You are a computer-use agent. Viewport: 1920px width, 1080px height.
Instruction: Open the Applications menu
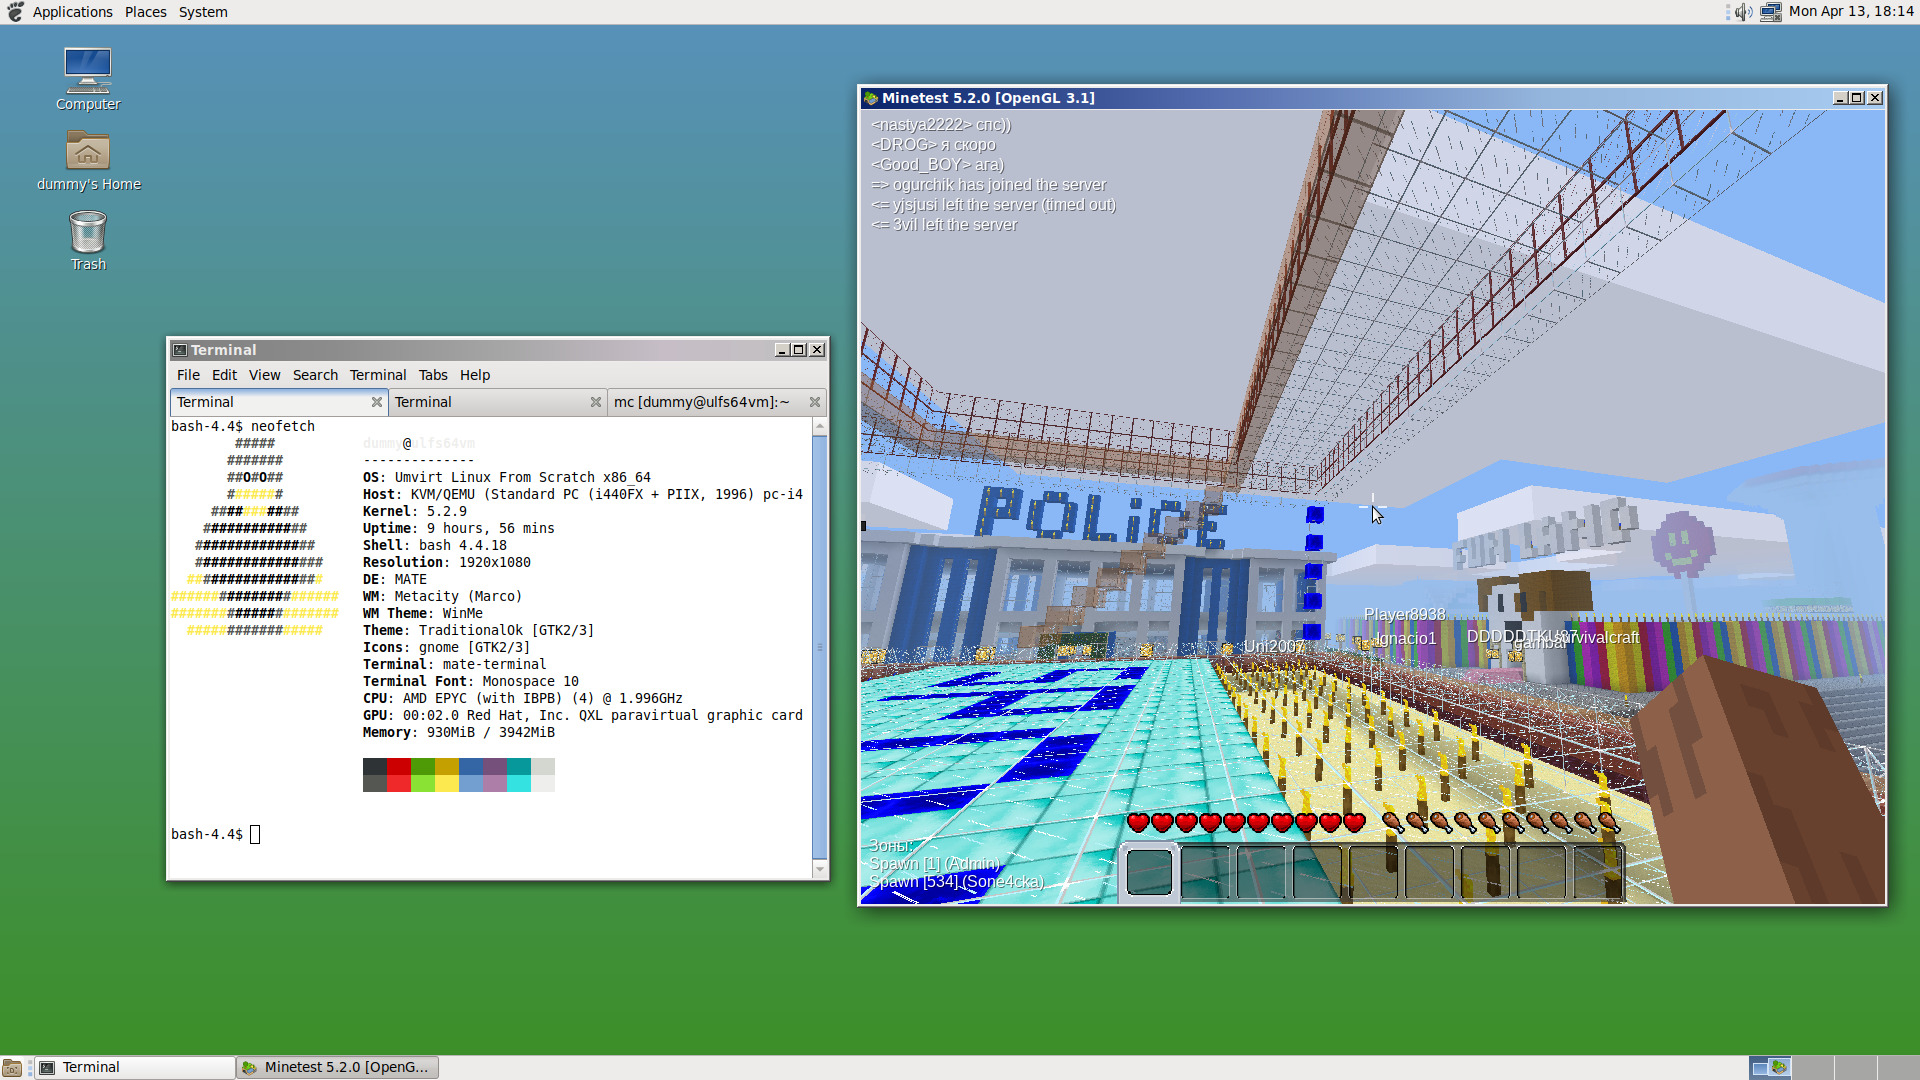tap(72, 12)
